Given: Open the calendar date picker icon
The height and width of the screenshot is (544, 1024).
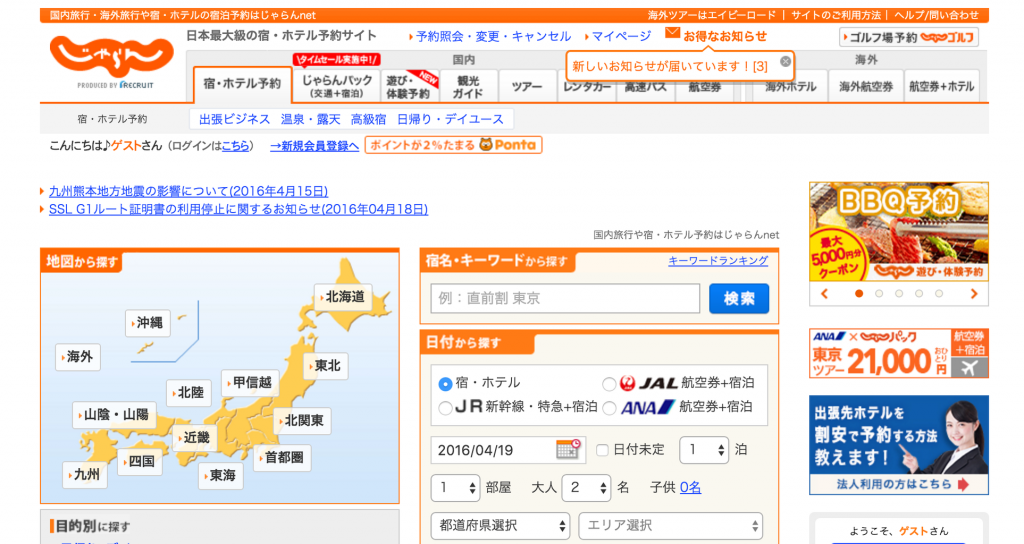Looking at the screenshot, I should [x=568, y=449].
